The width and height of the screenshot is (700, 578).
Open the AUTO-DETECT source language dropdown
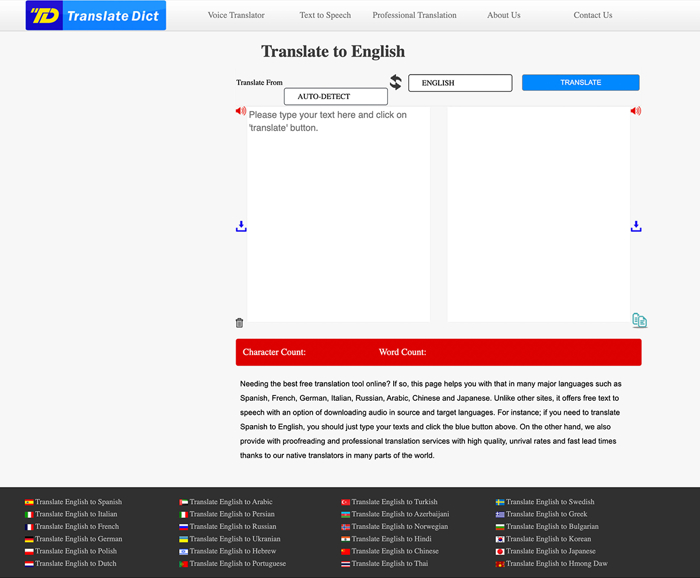(335, 97)
